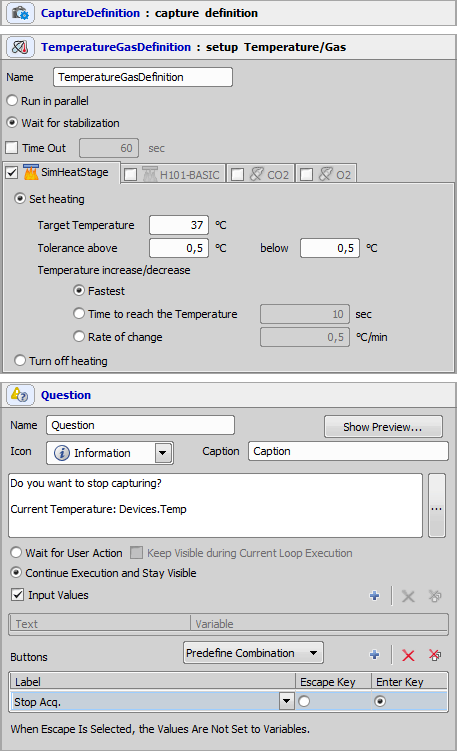Switch to the CO2 tab
The width and height of the screenshot is (457, 751).
(261, 174)
